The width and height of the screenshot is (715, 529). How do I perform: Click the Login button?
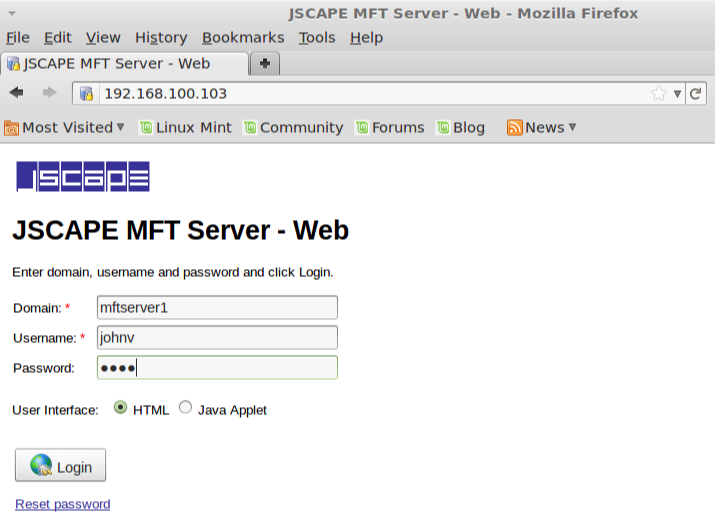point(61,465)
